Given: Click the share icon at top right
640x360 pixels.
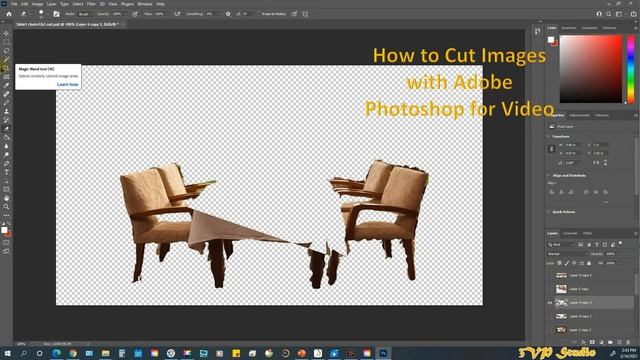Looking at the screenshot, I should point(633,14).
